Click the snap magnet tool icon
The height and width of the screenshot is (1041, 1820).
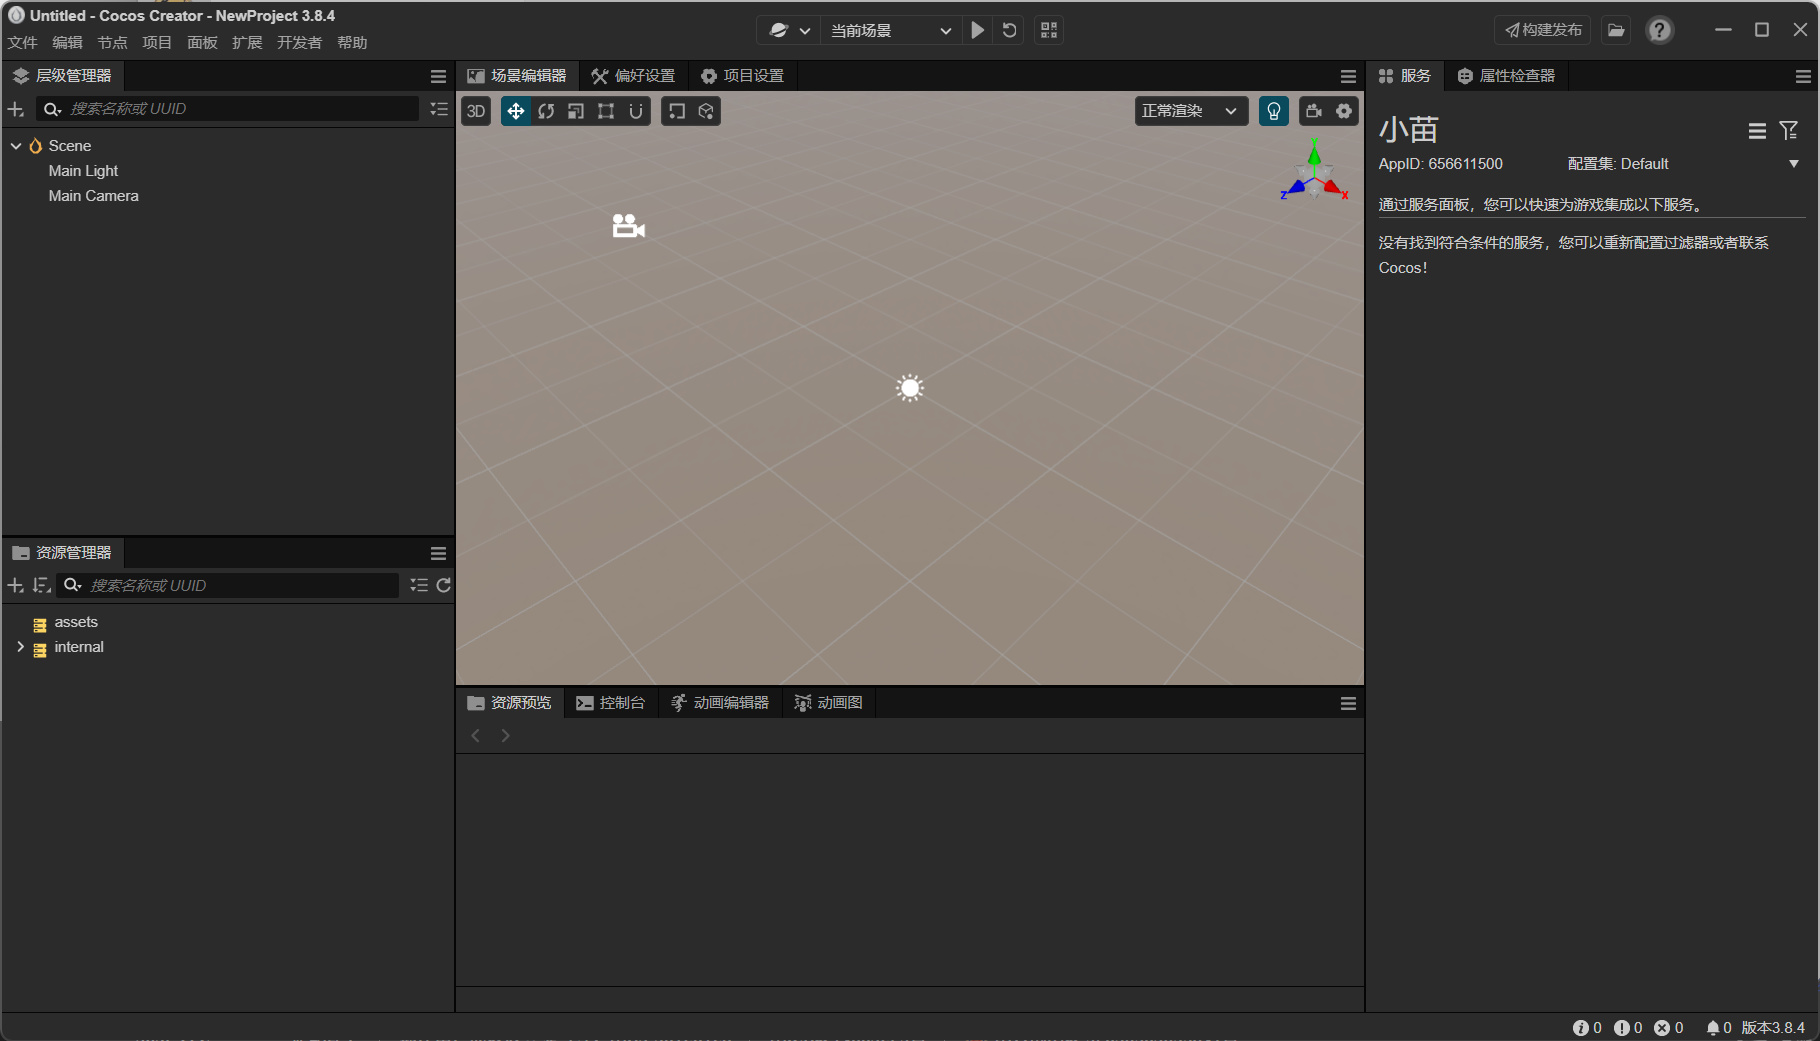636,111
